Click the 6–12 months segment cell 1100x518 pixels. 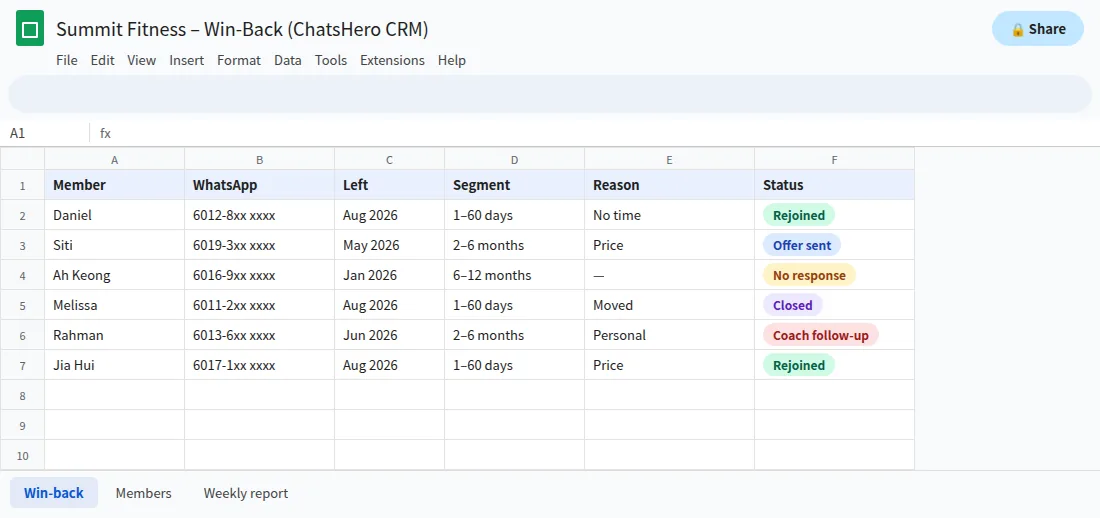(x=514, y=275)
